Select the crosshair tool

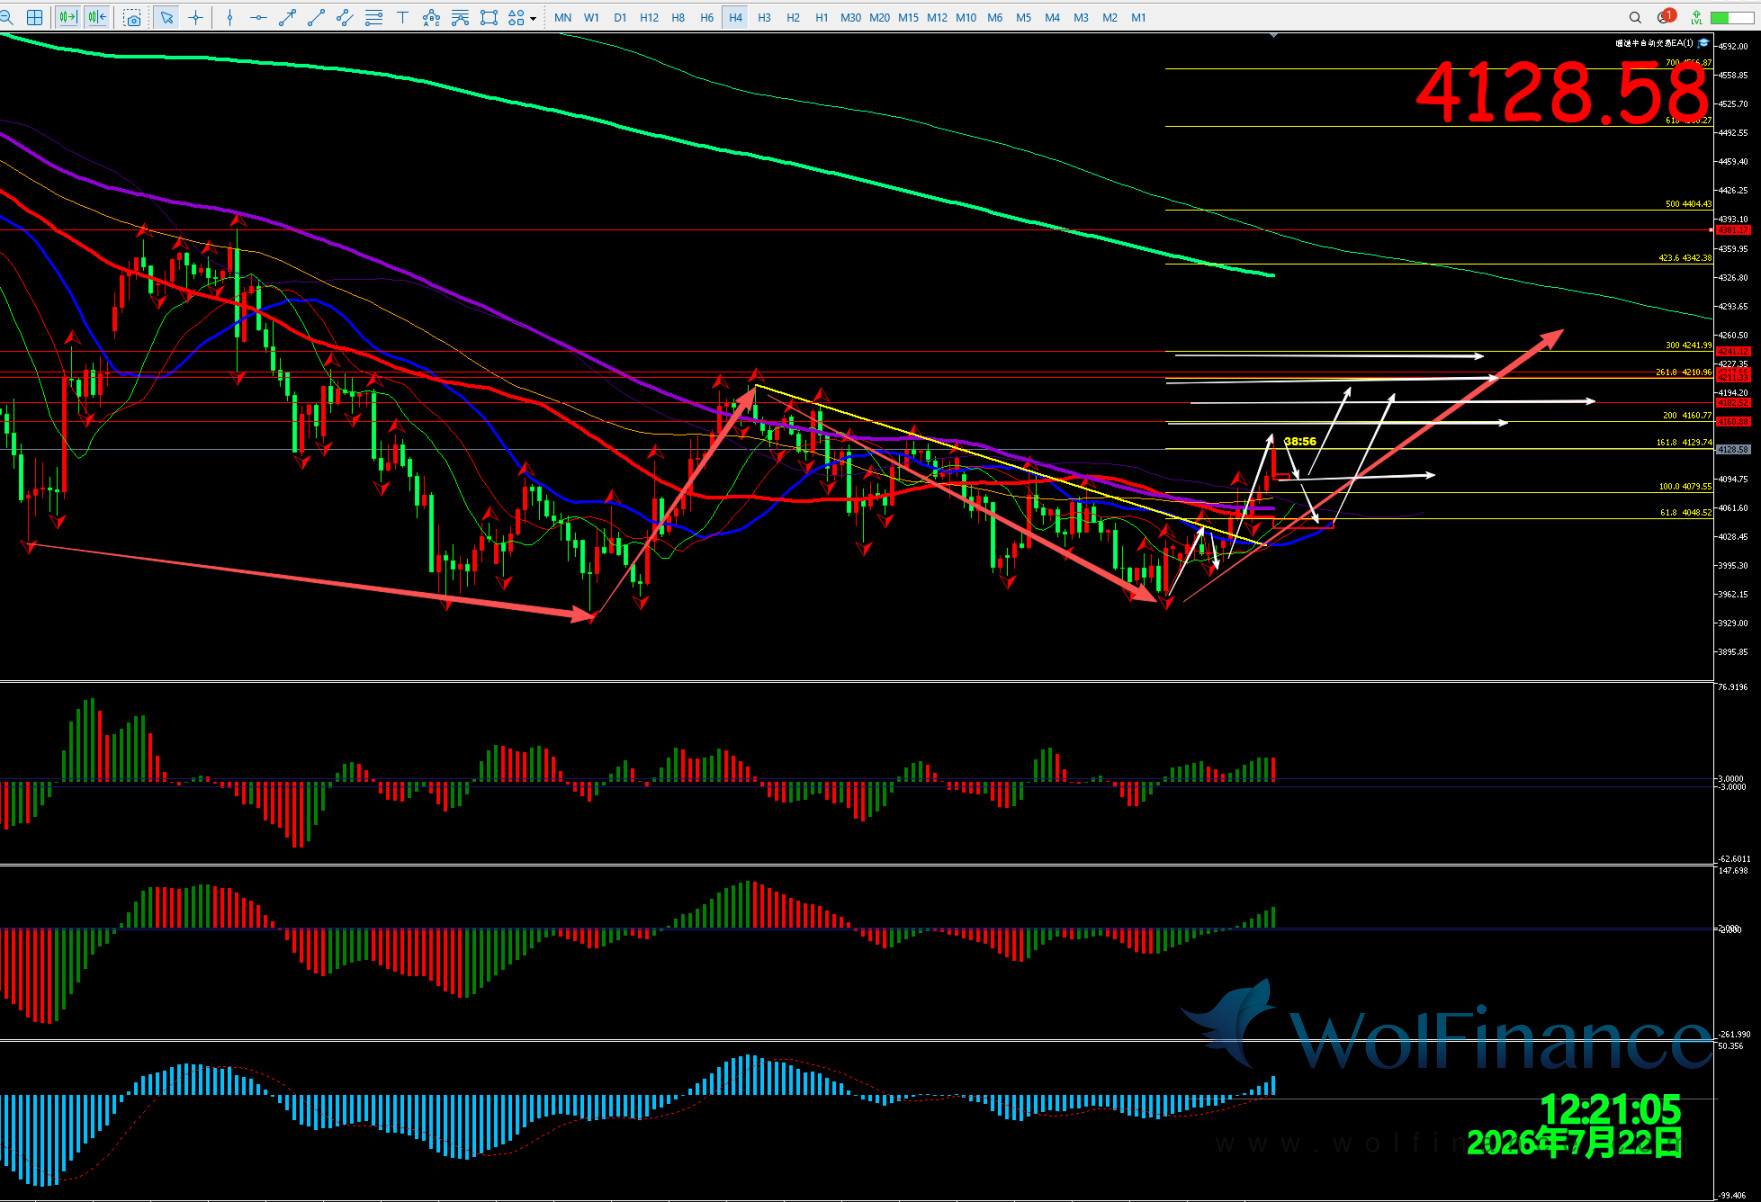196,17
